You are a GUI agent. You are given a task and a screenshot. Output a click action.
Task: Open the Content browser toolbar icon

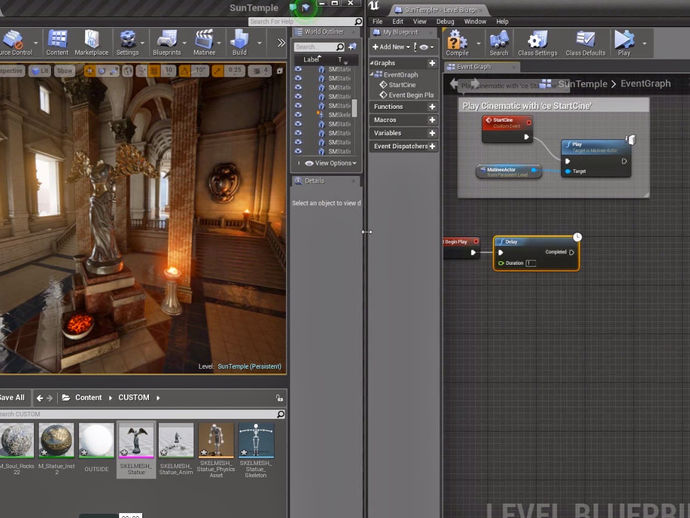click(57, 43)
